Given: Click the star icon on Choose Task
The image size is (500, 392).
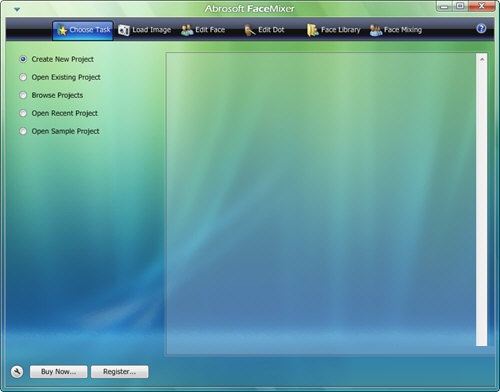Looking at the screenshot, I should click(x=62, y=31).
